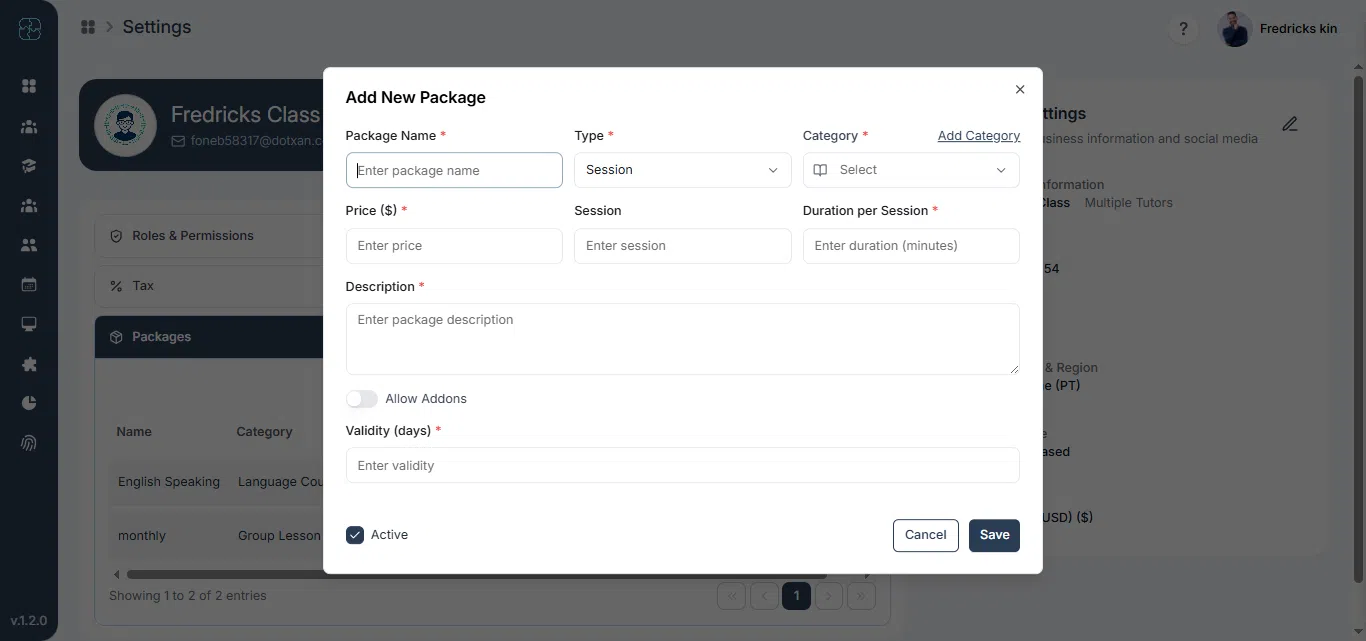This screenshot has width=1366, height=641.
Task: Open the fingerprint icon in the sidebar
Action: [29, 443]
